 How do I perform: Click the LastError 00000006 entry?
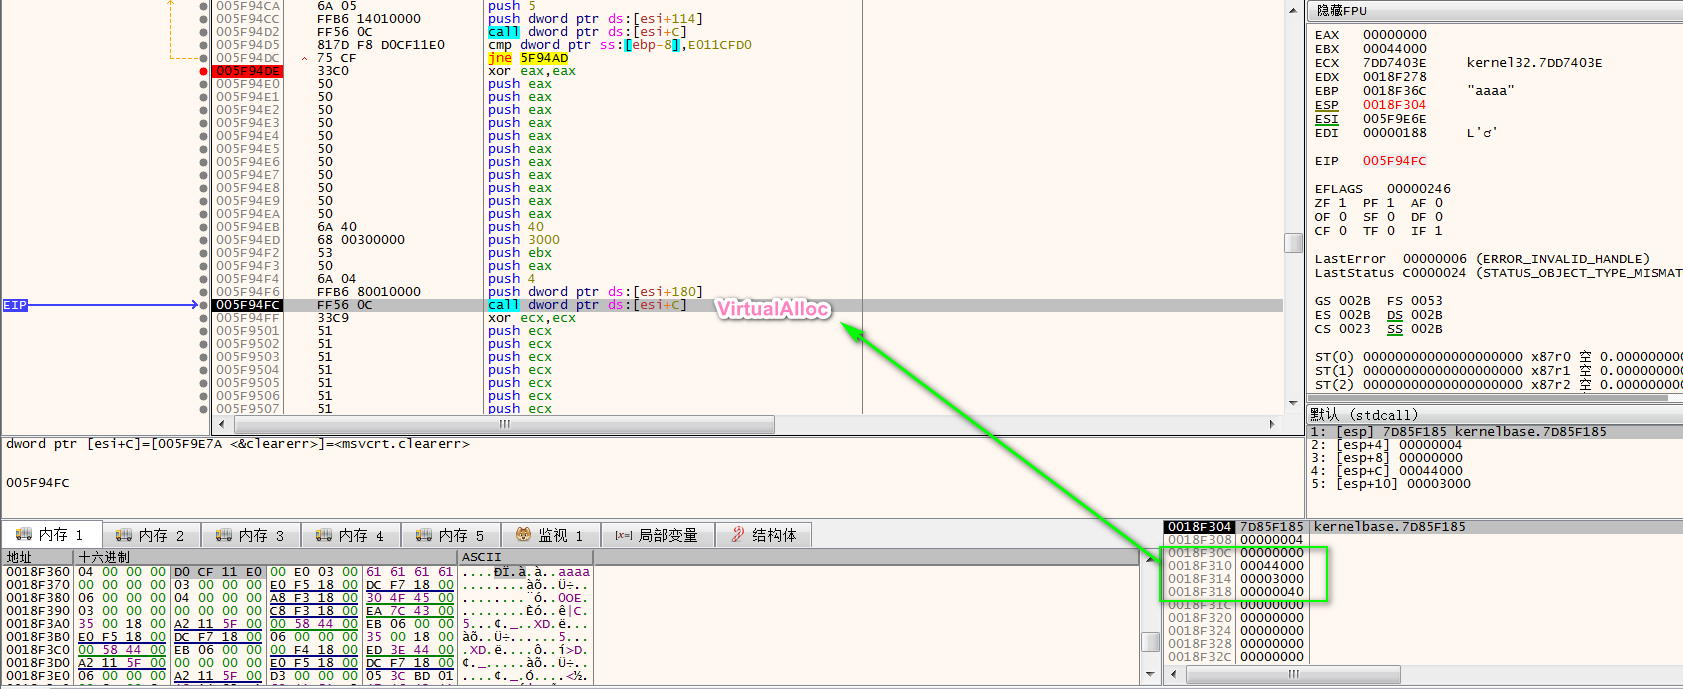click(x=1482, y=259)
